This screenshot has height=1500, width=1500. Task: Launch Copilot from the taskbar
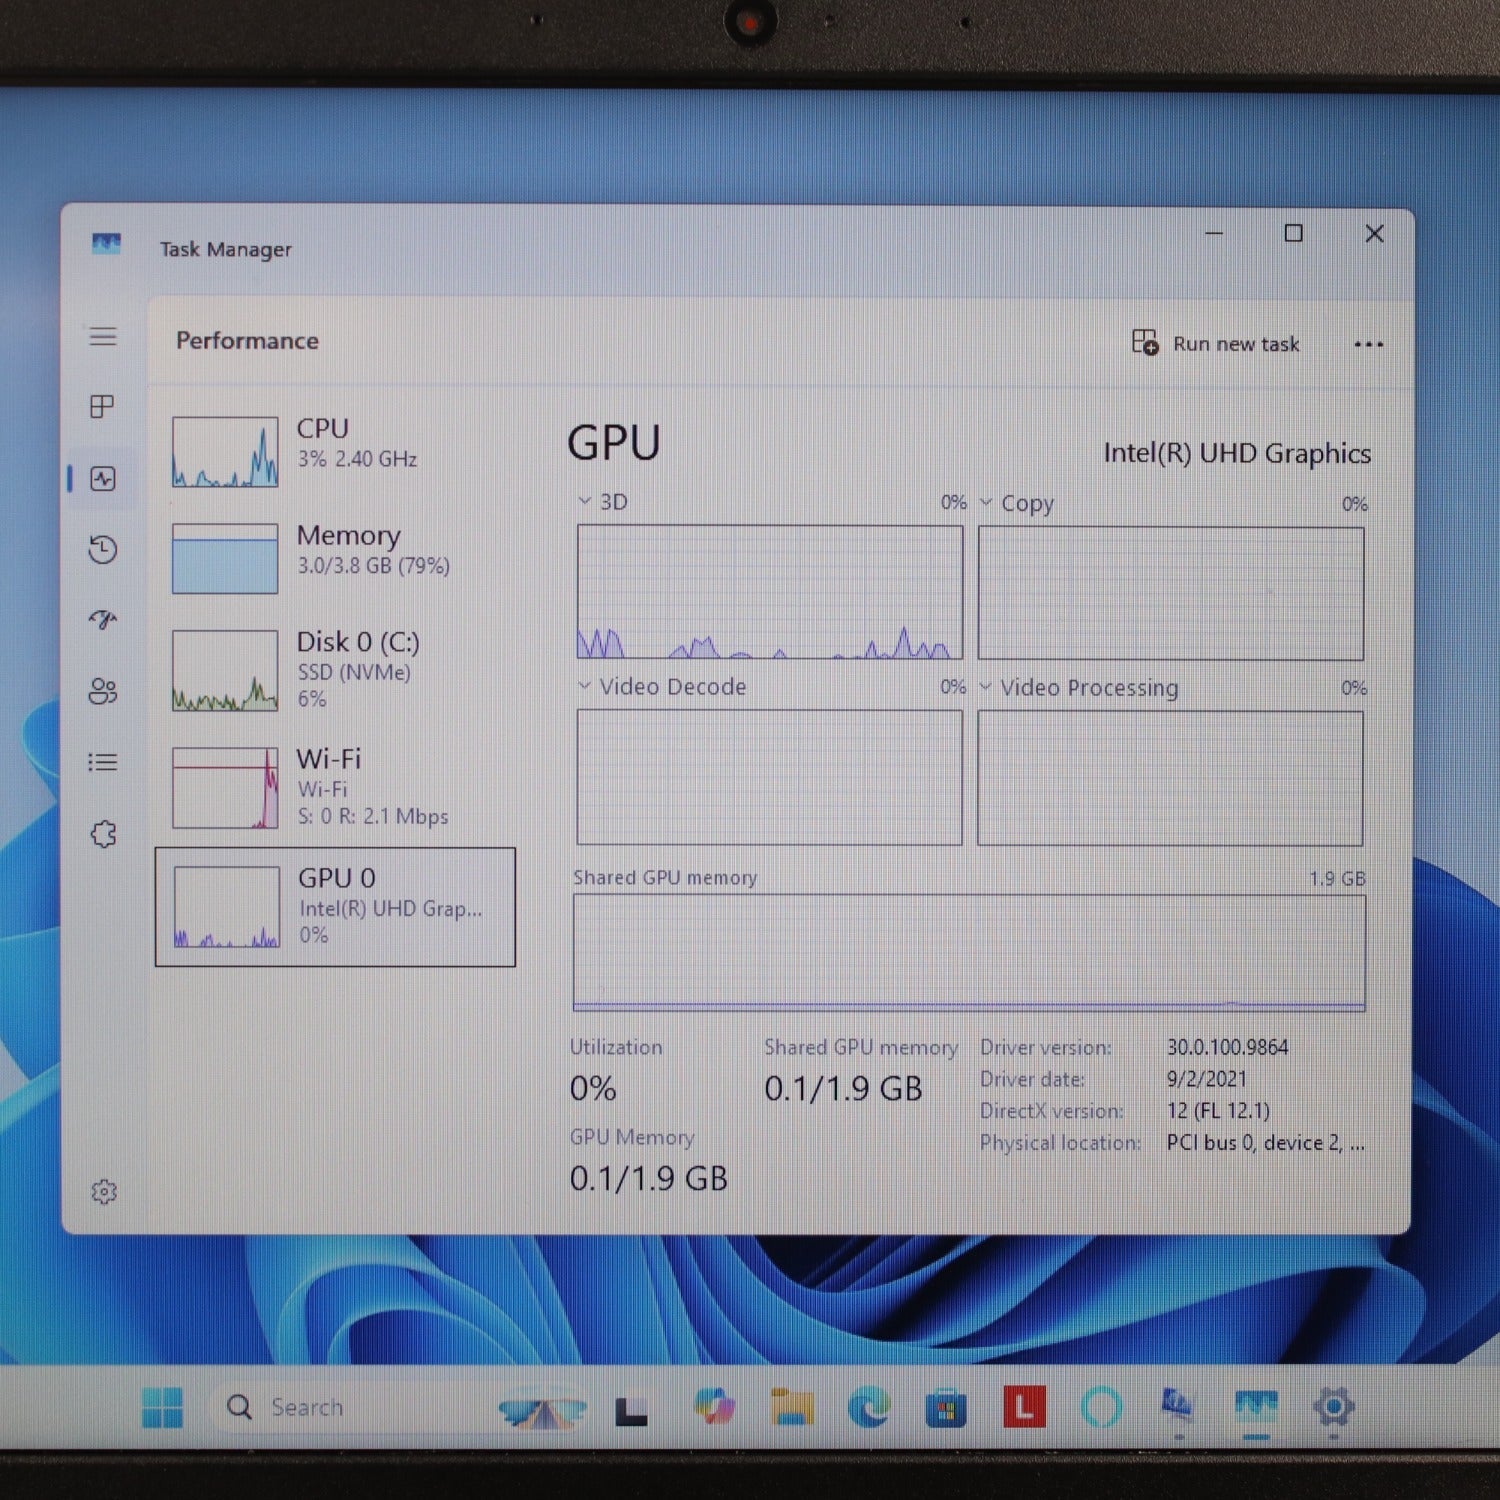[x=715, y=1407]
